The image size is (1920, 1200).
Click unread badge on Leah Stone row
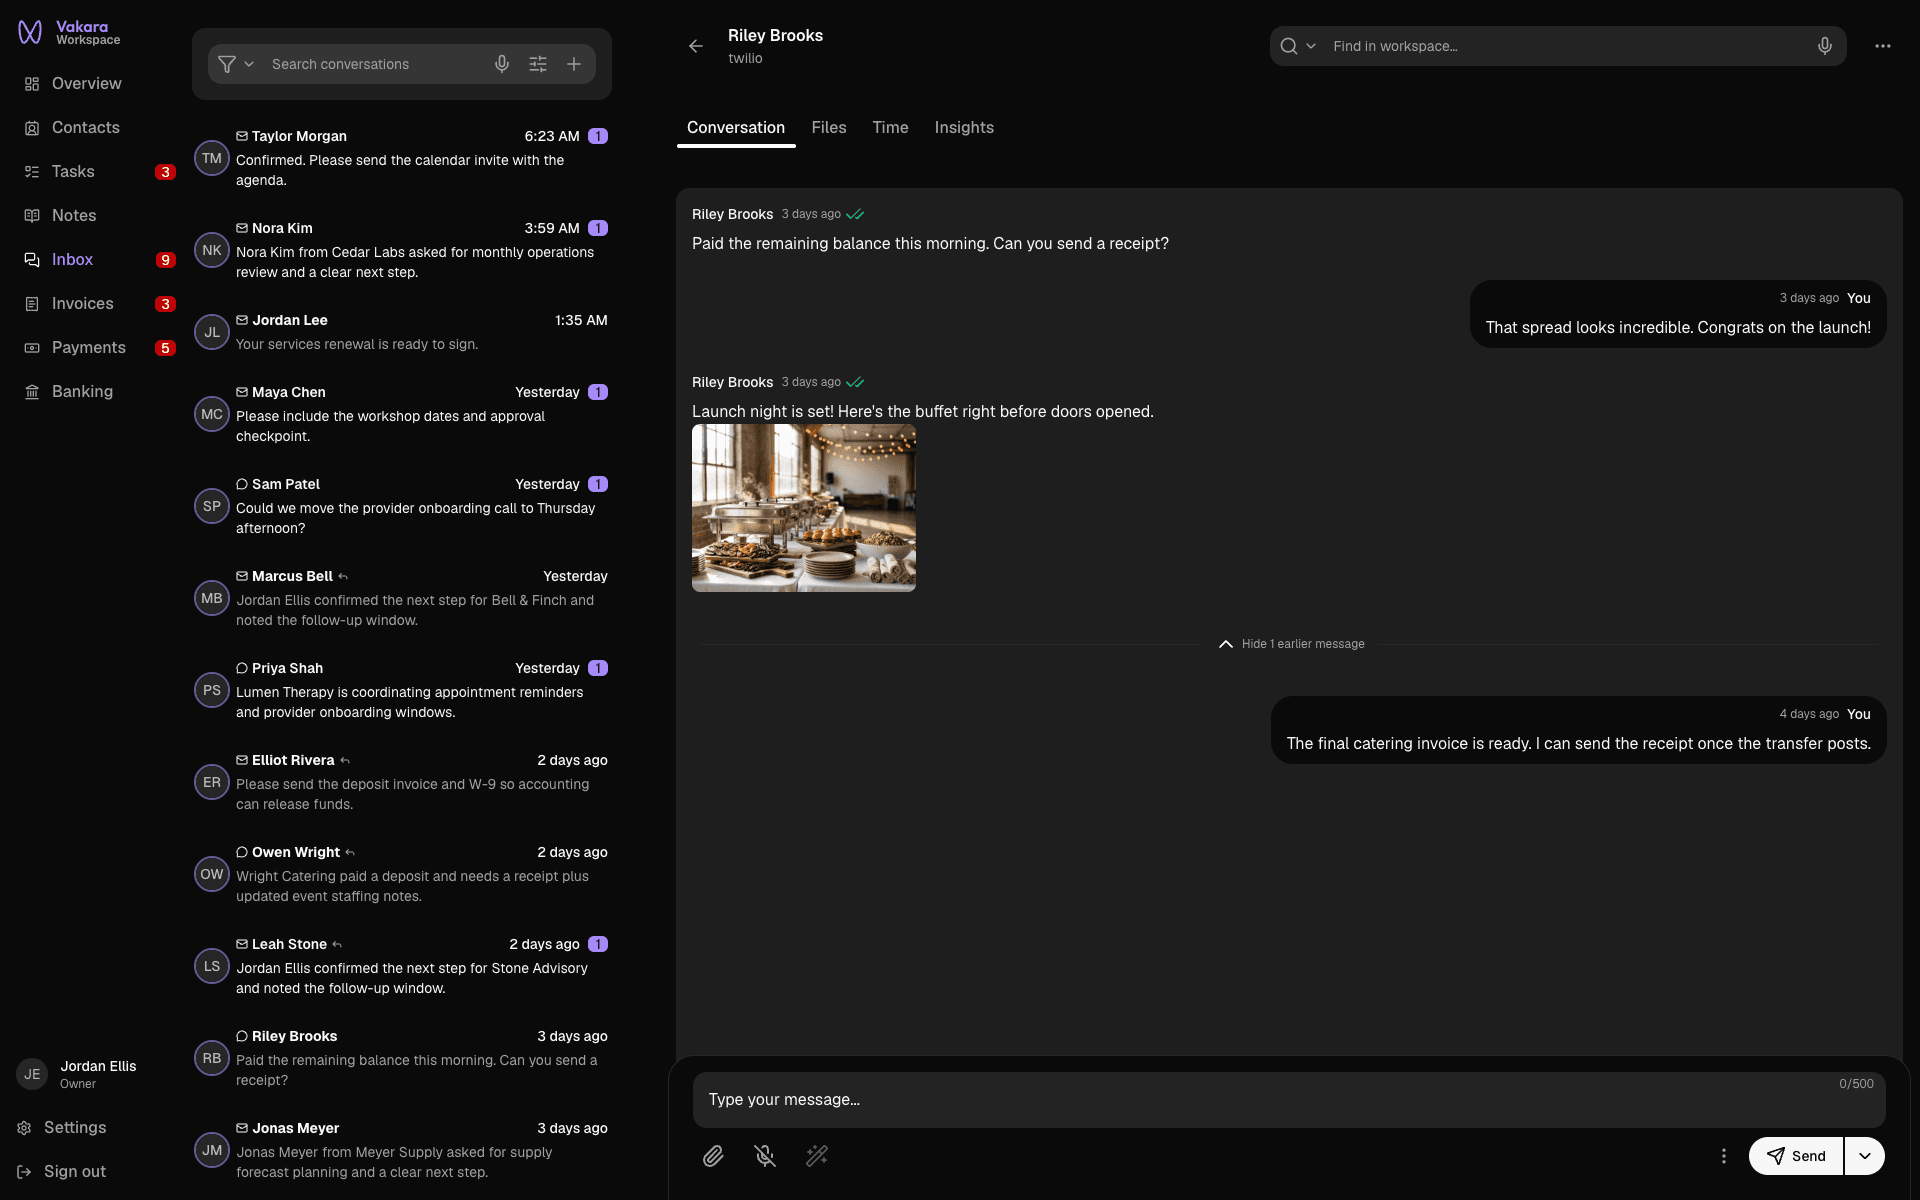tap(598, 944)
